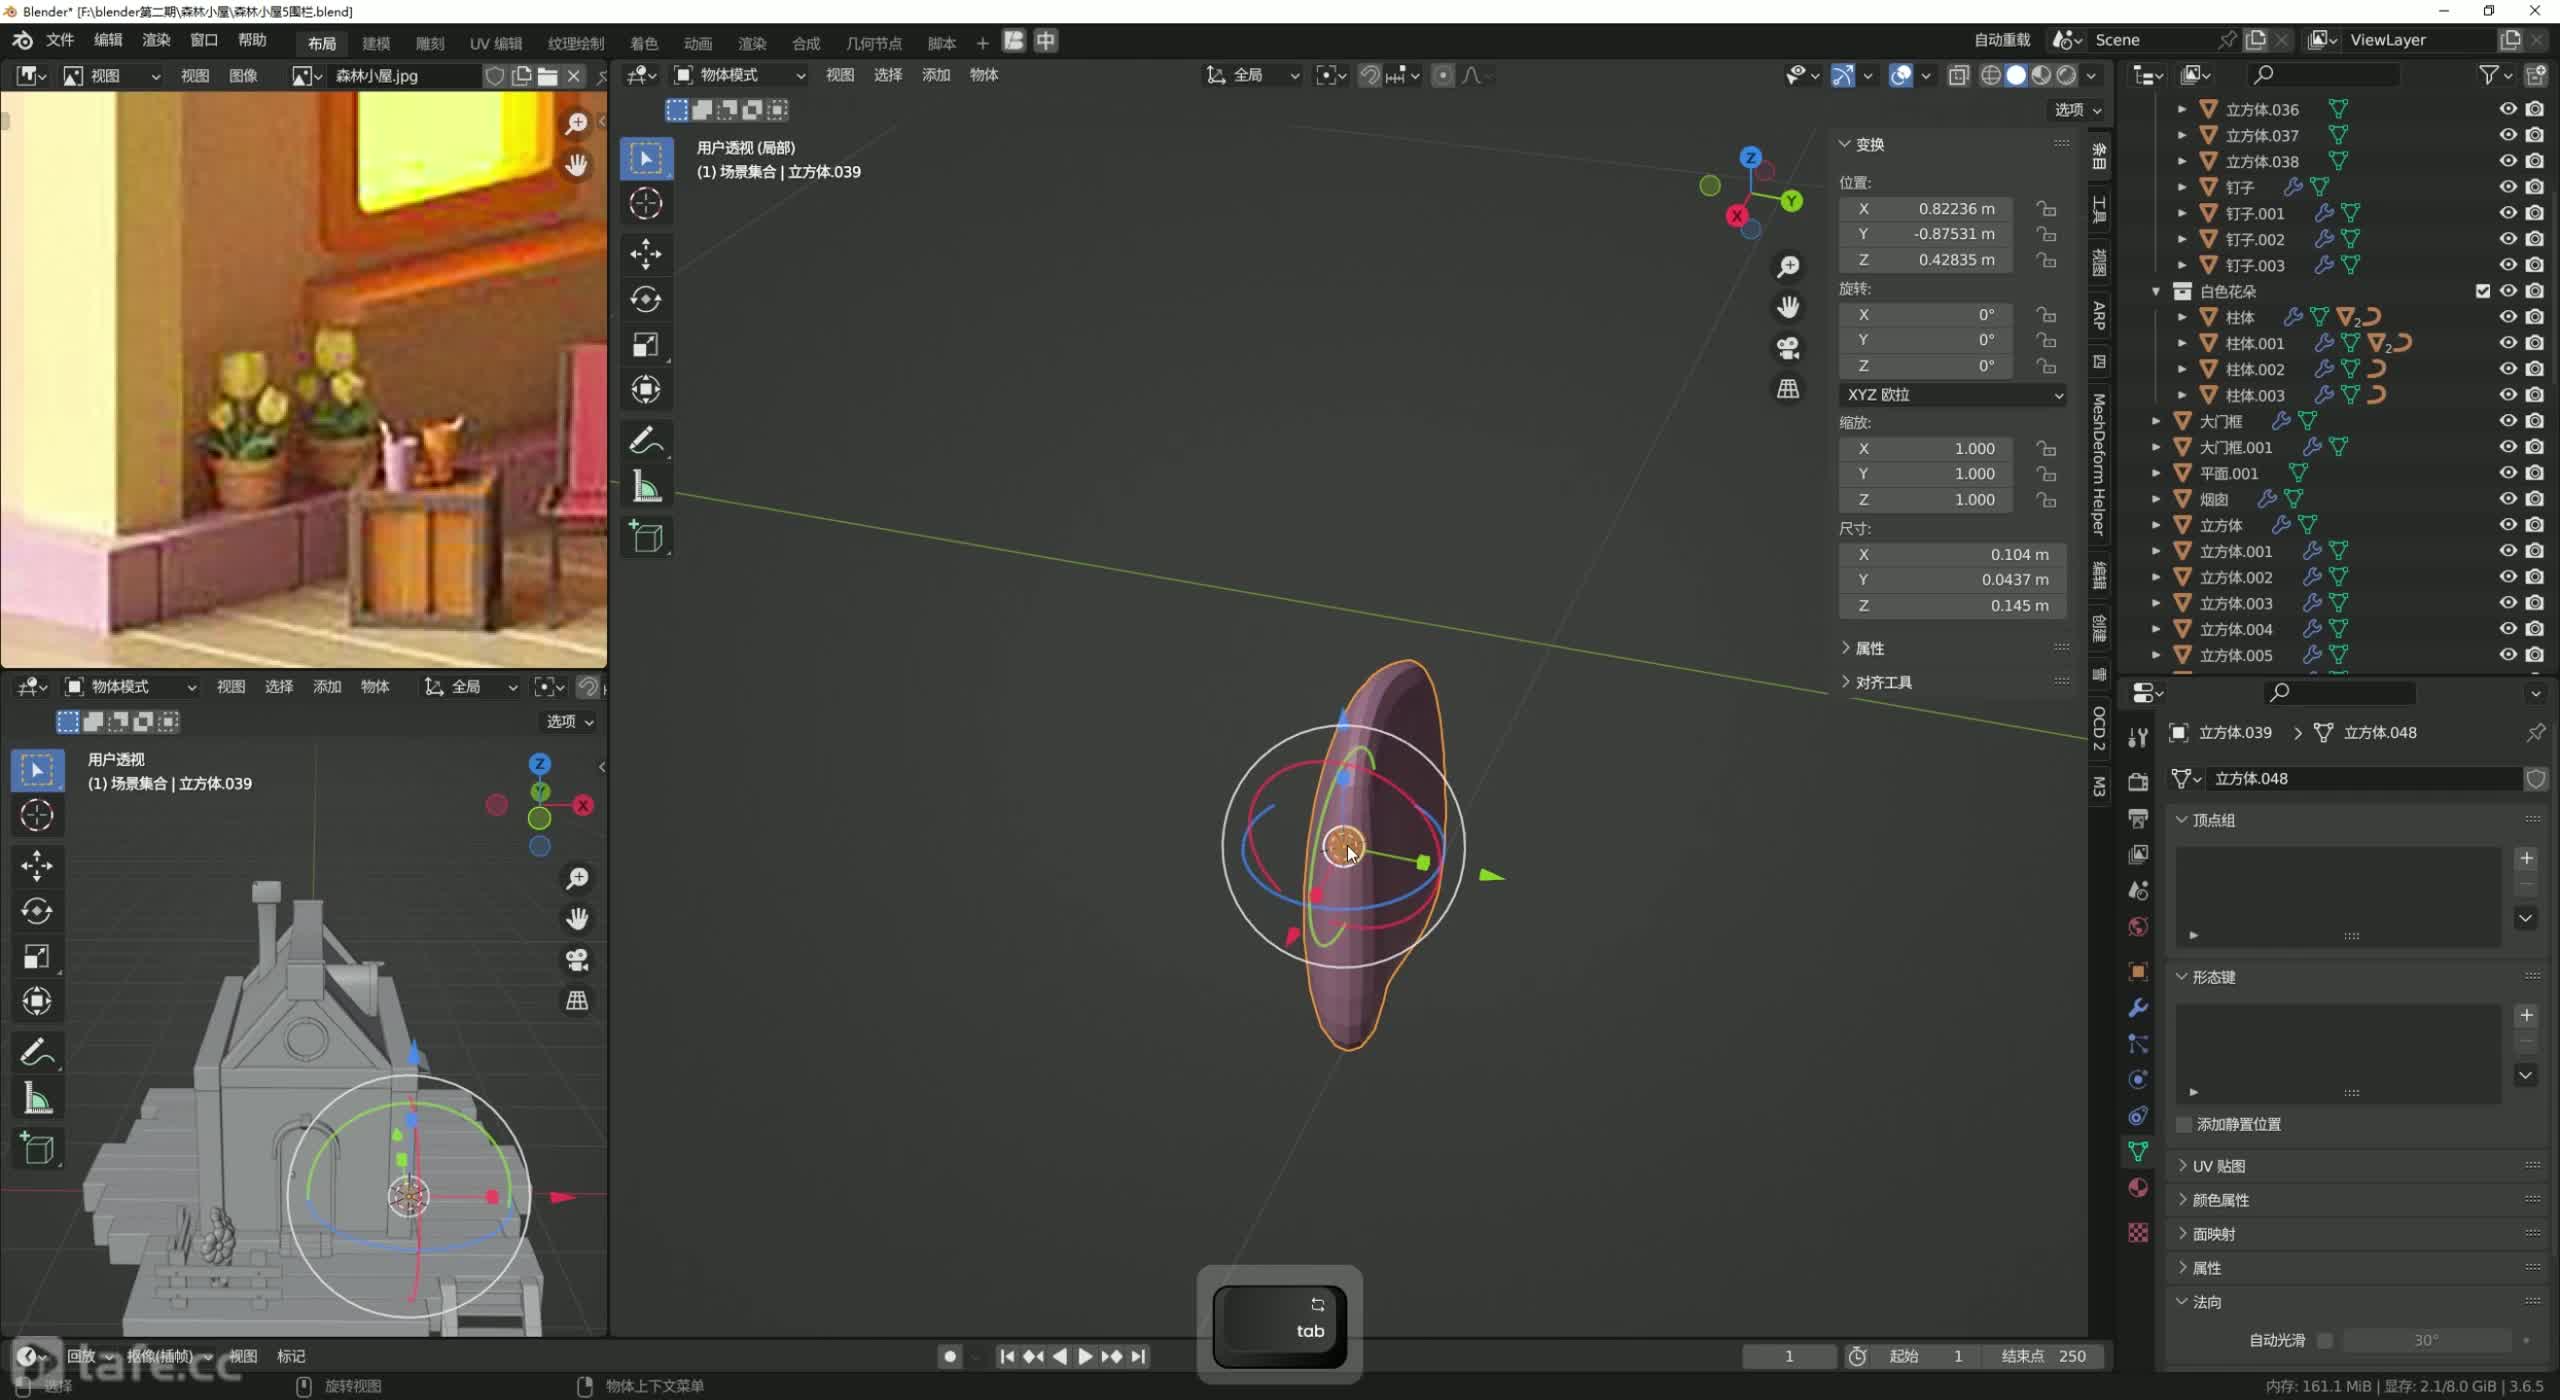This screenshot has height=1400, width=2560.
Task: Toggle render camera icon for 立方体.036
Action: pos(2535,109)
